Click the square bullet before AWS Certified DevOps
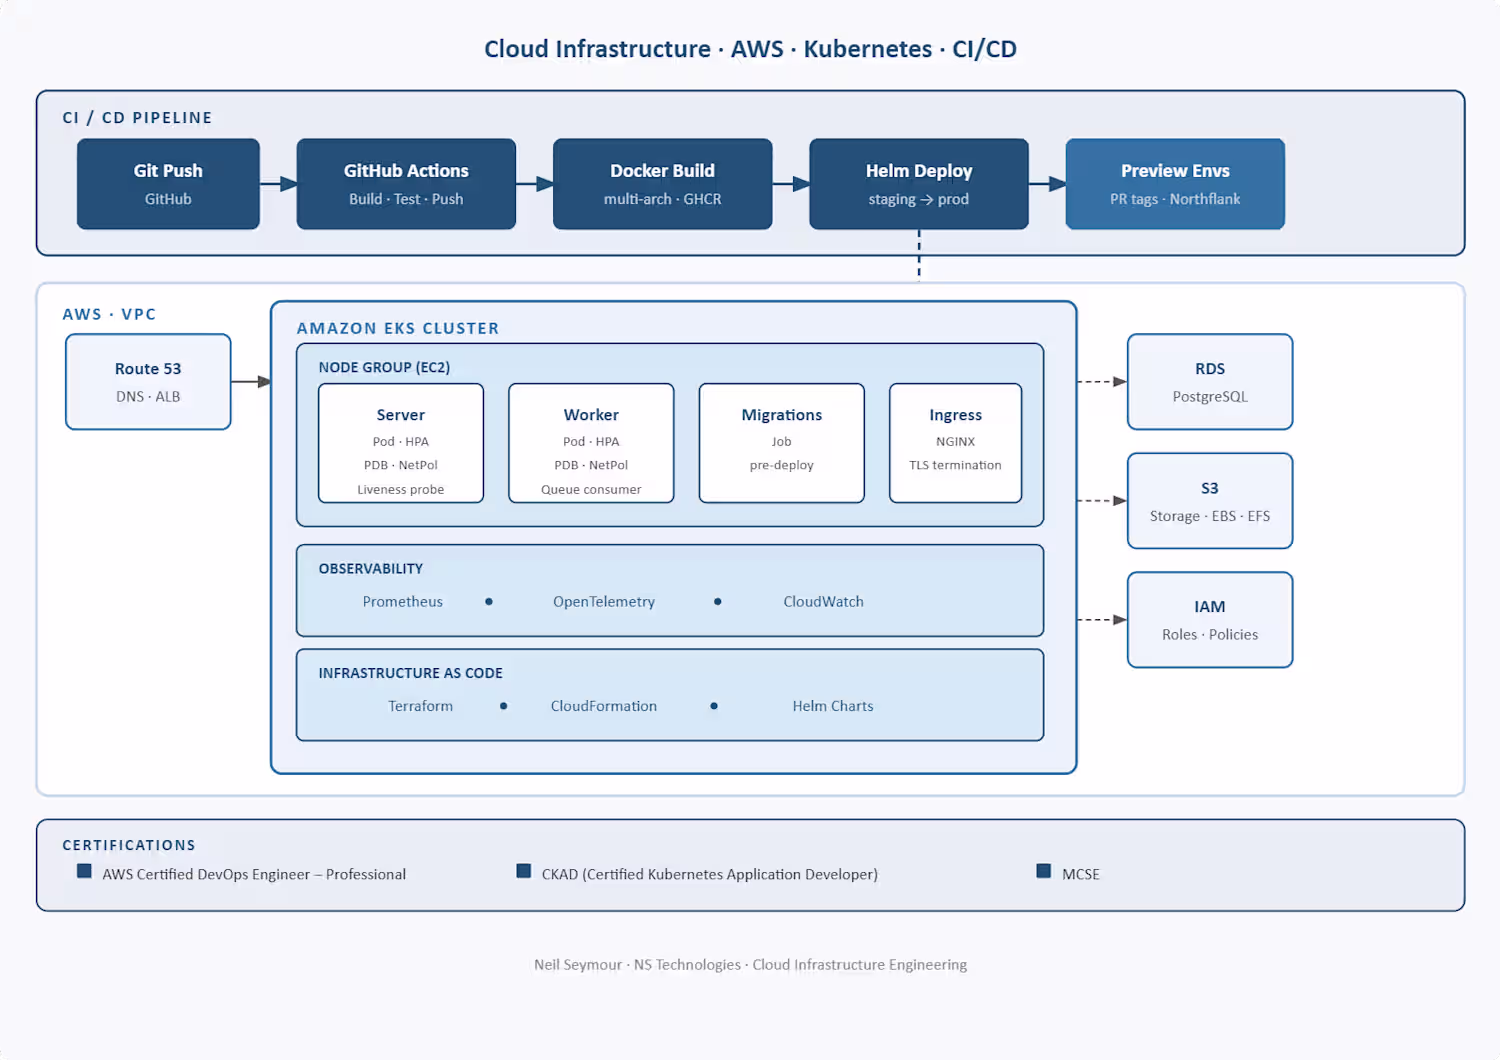Viewport: 1500px width, 1060px height. tap(84, 871)
